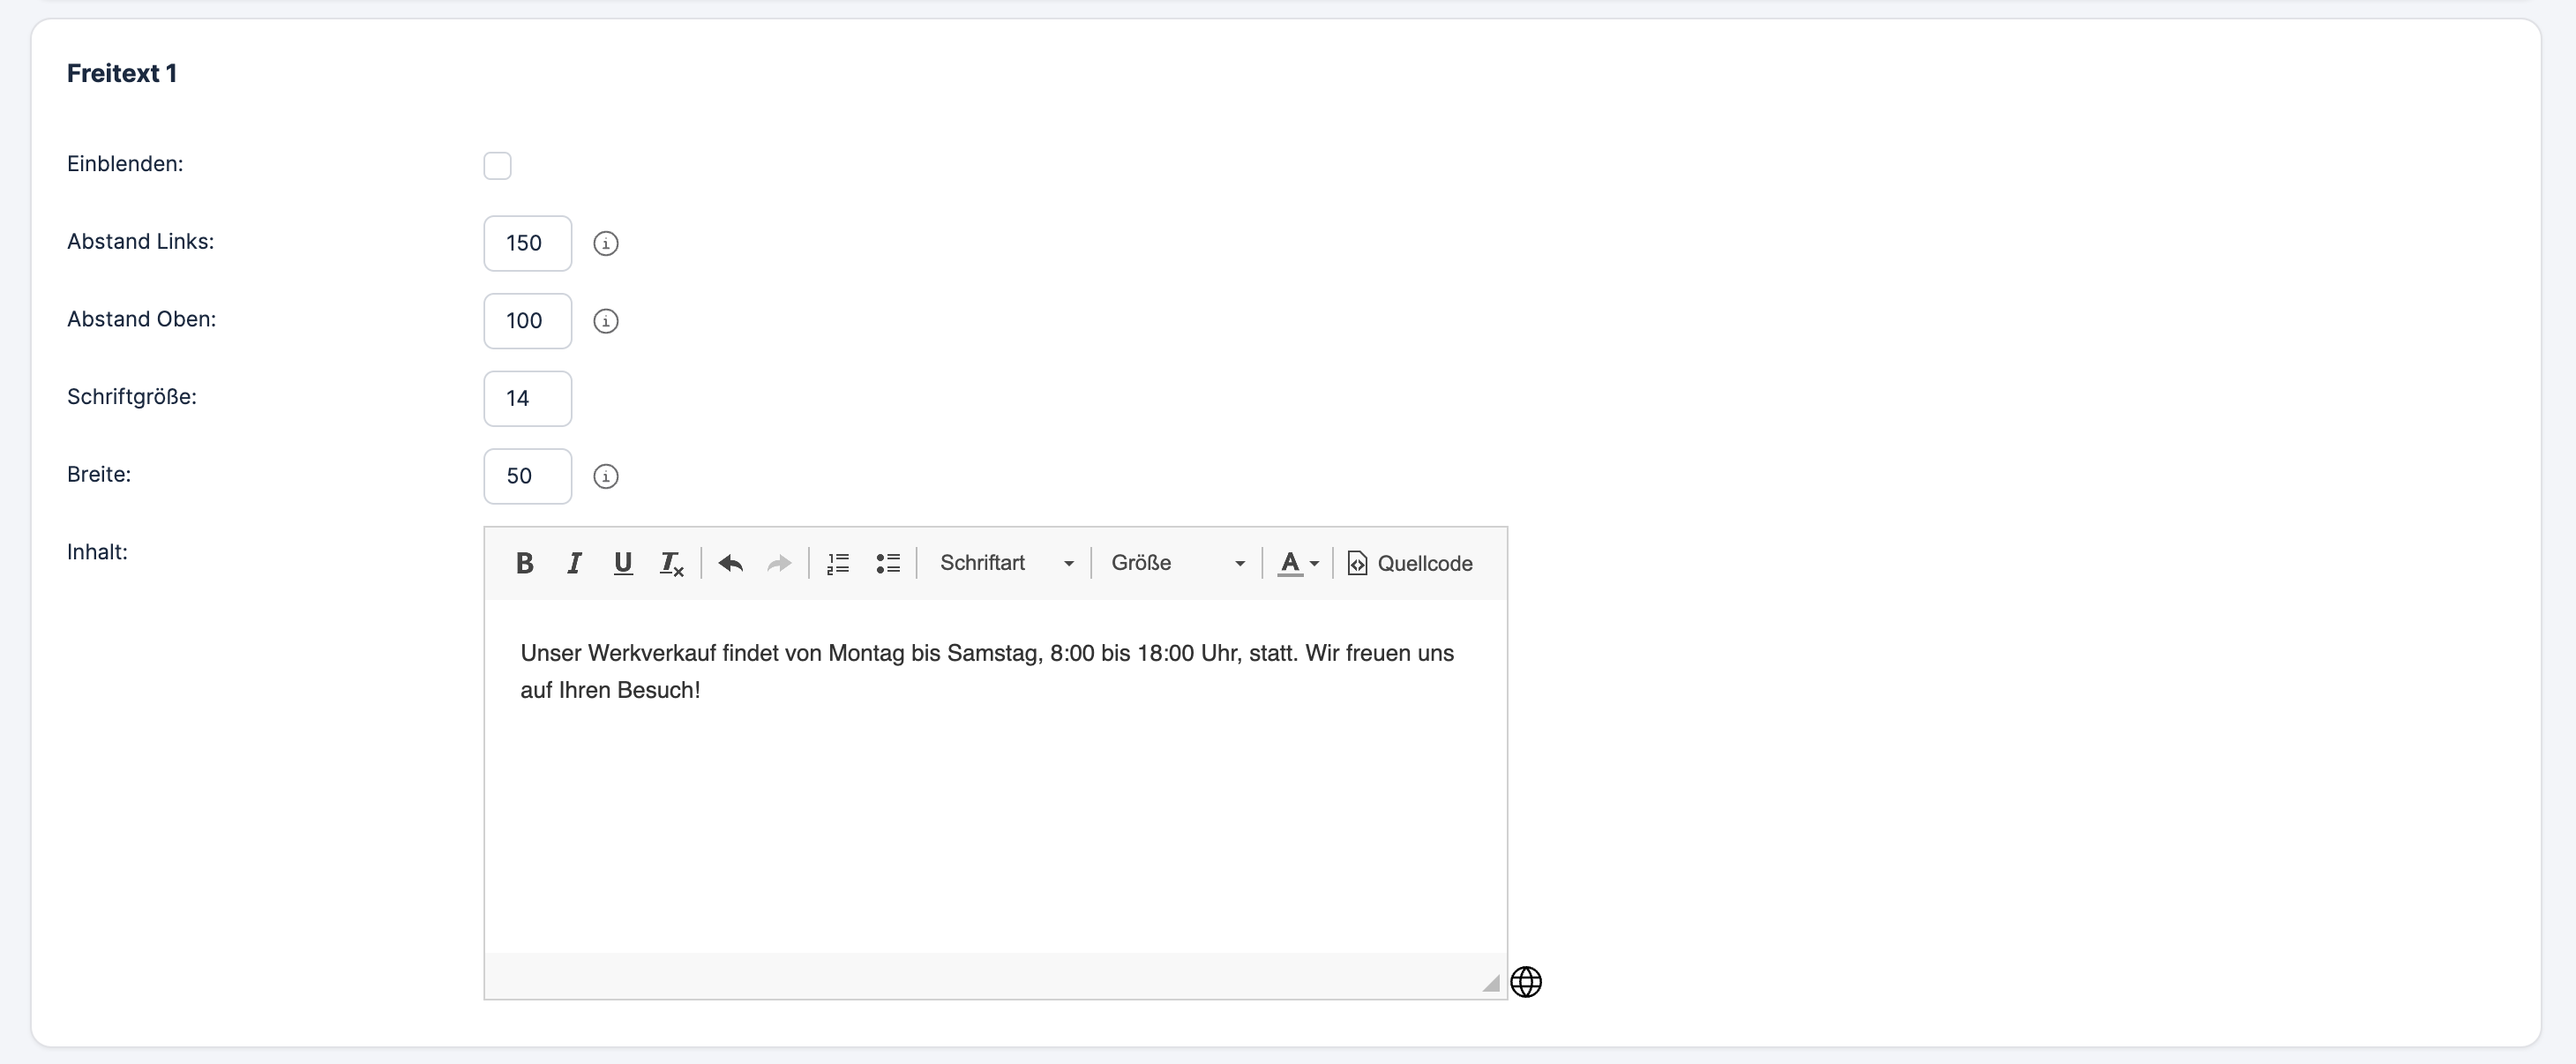This screenshot has height=1064, width=2576.
Task: Click globe translation icon beside editor
Action: tap(1526, 982)
